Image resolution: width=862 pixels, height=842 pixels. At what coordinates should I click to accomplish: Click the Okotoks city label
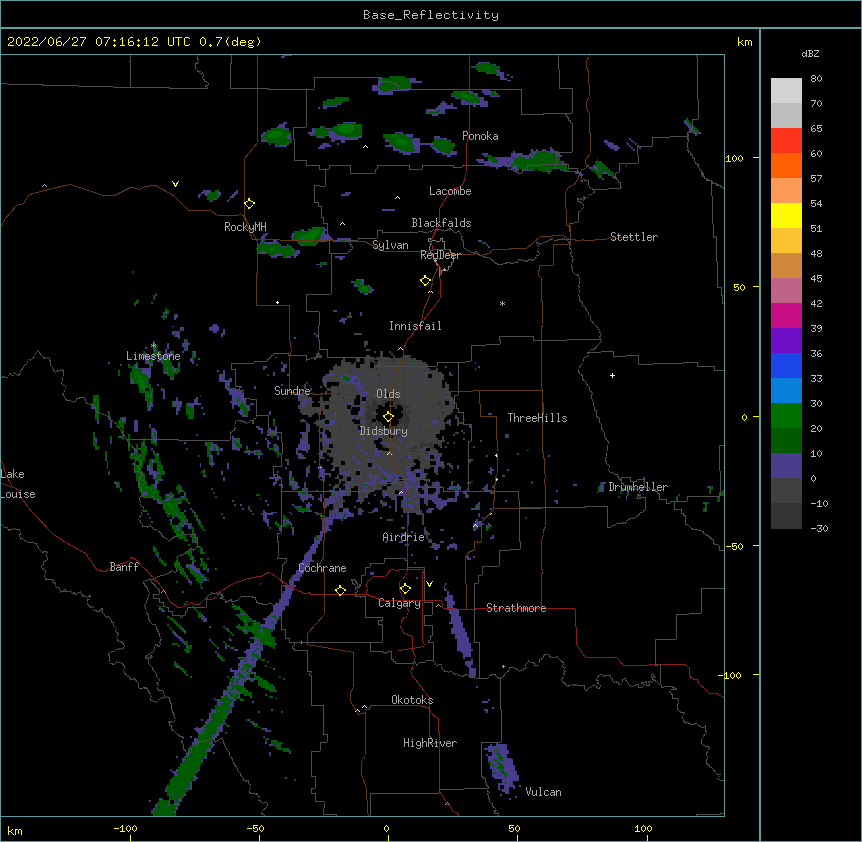tap(412, 700)
